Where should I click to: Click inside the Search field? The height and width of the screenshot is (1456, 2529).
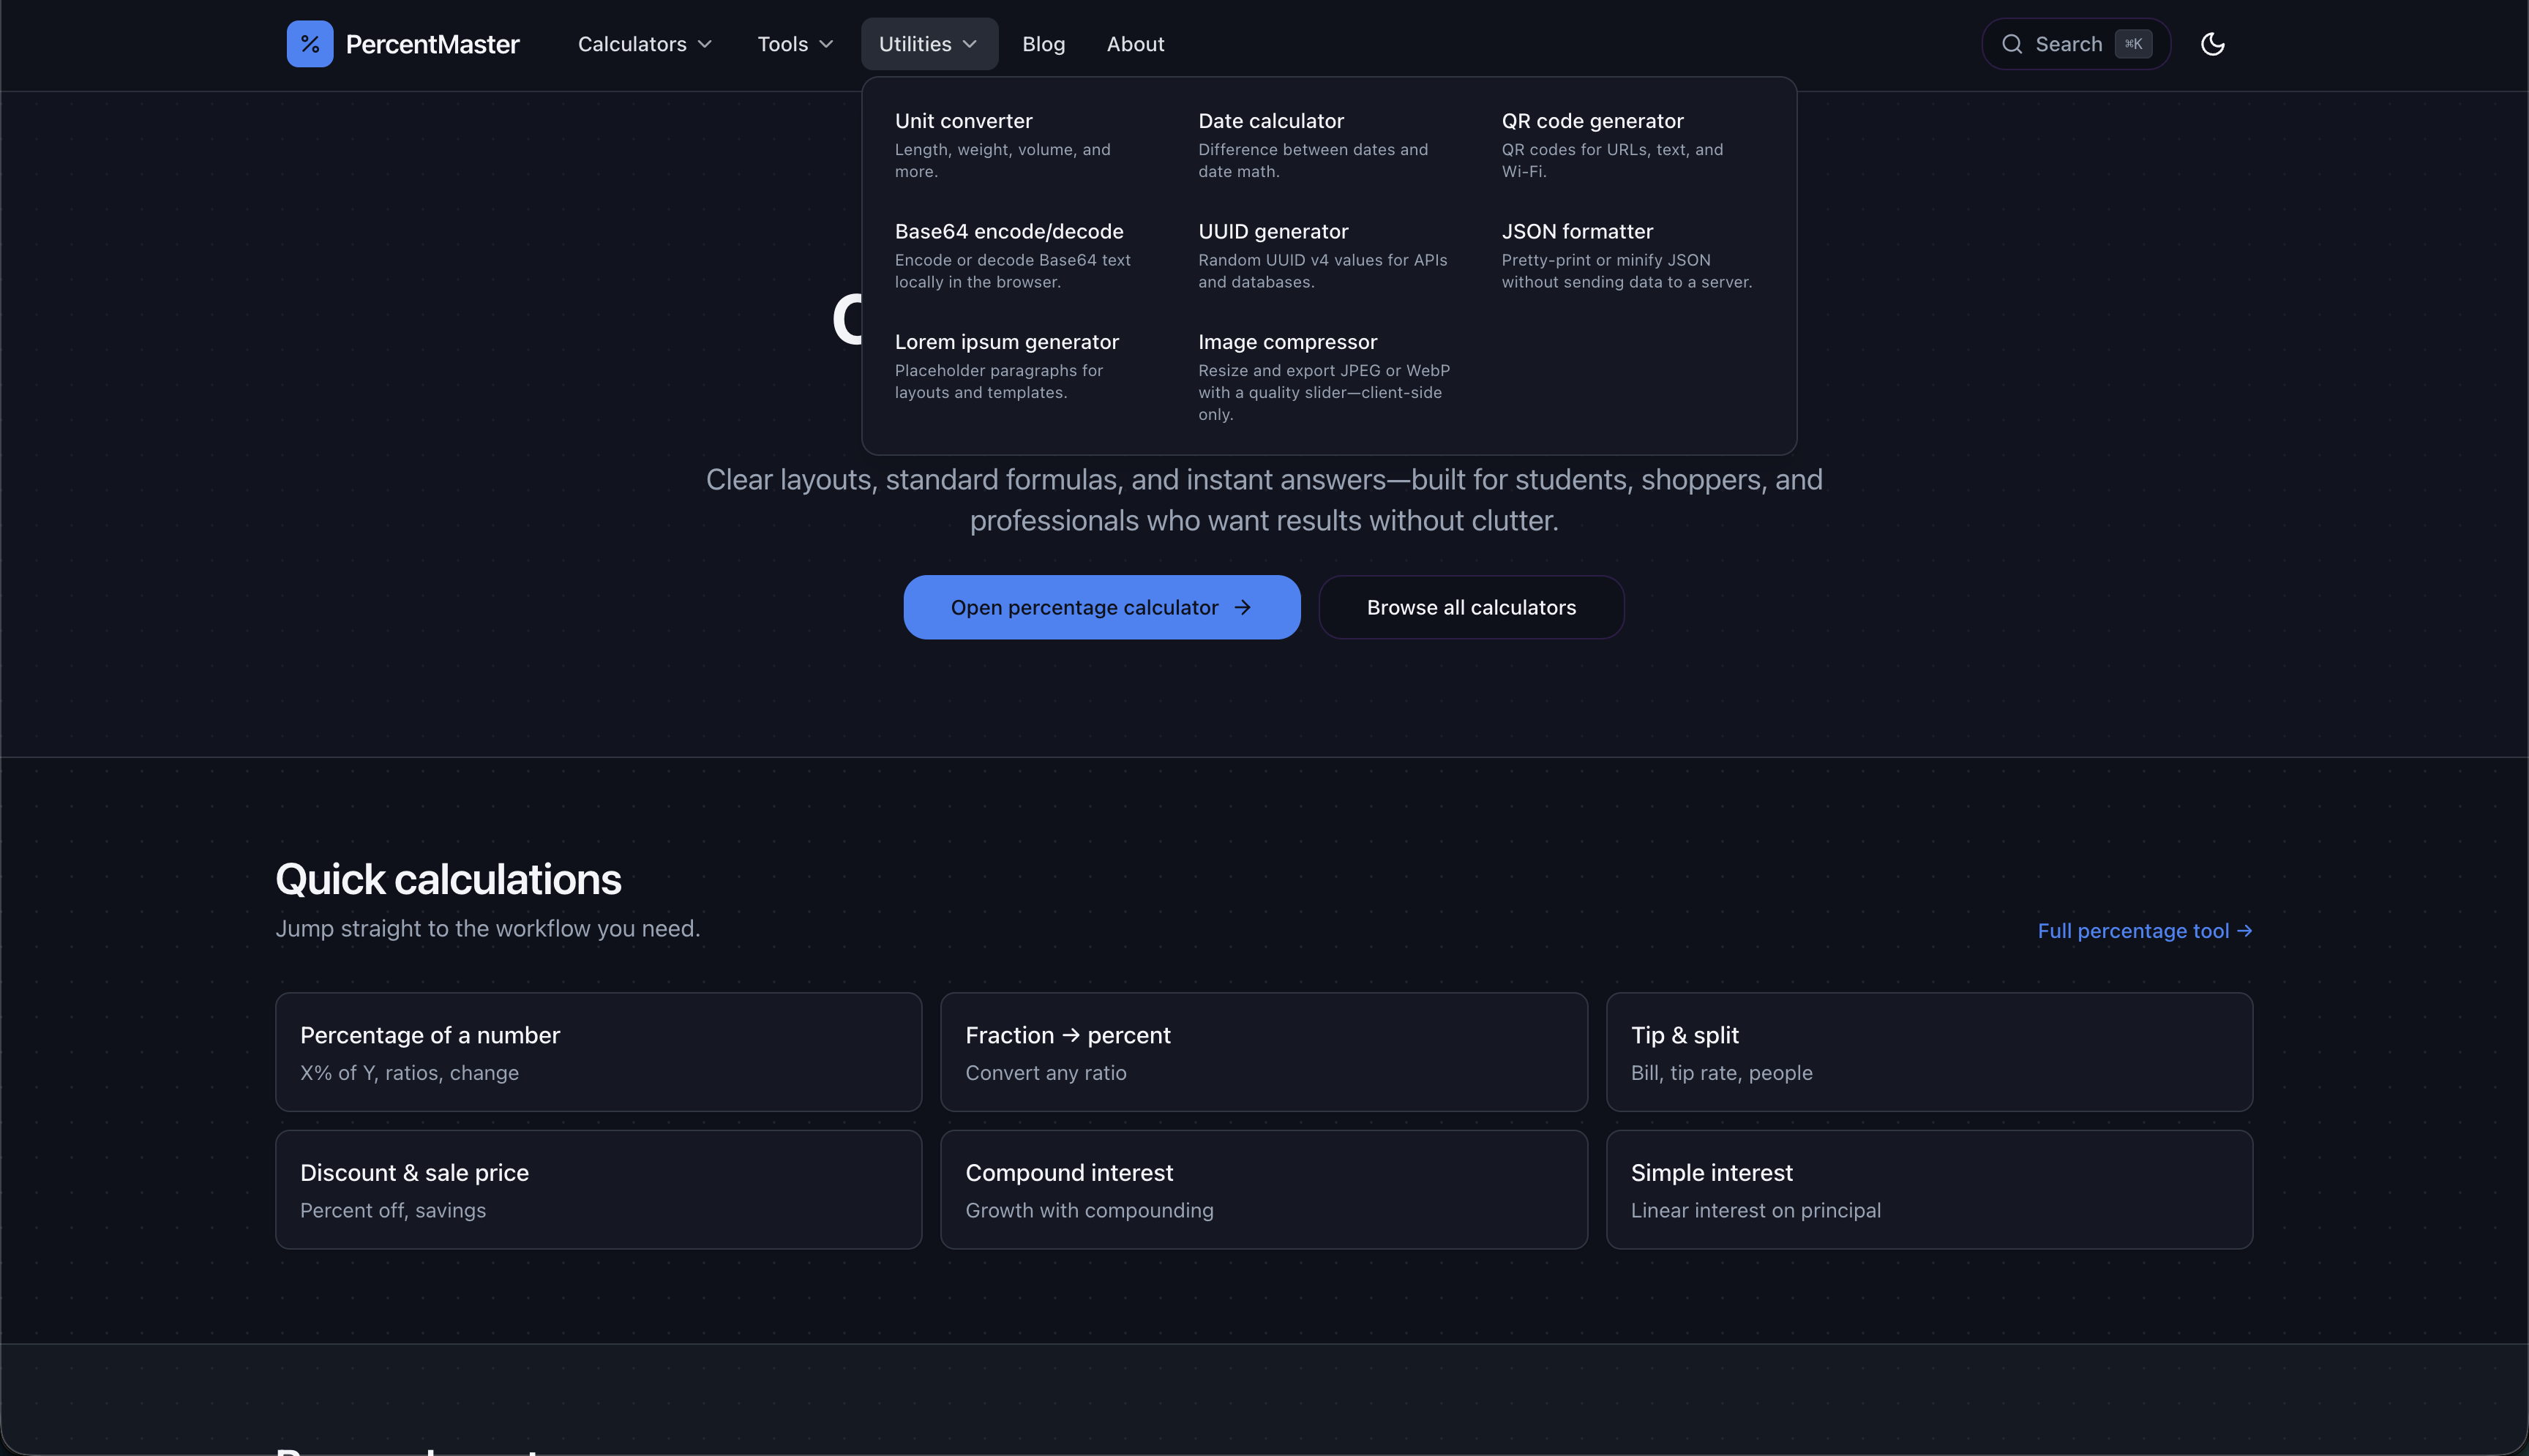[2068, 44]
